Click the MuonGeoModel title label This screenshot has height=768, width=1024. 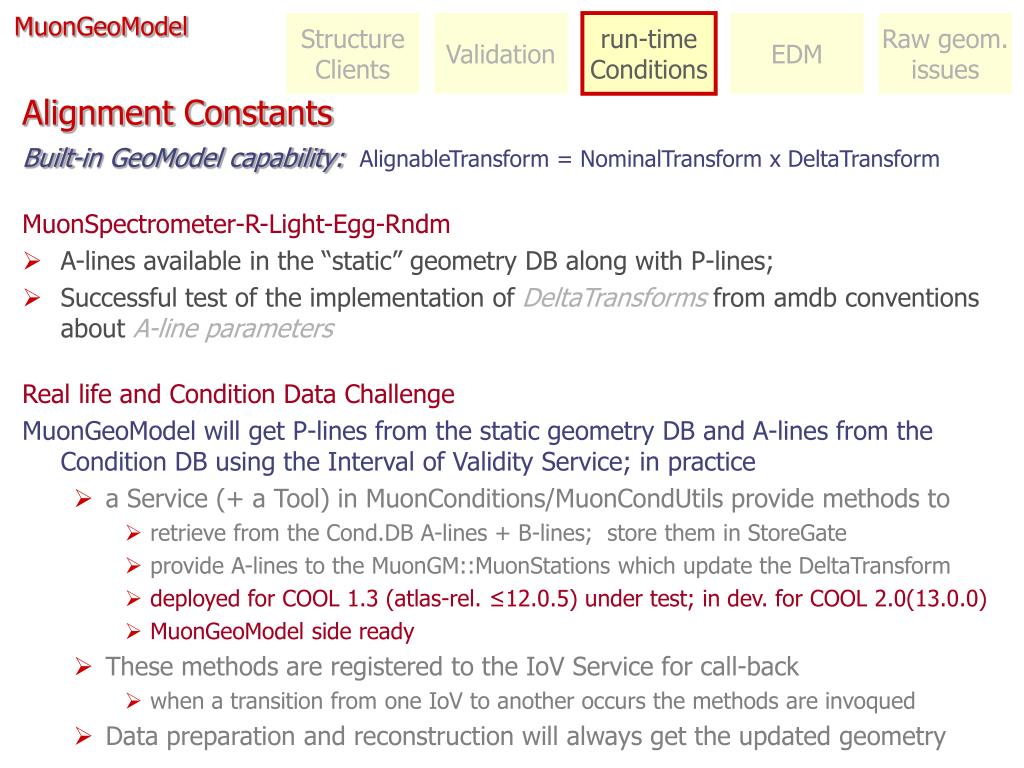click(101, 27)
